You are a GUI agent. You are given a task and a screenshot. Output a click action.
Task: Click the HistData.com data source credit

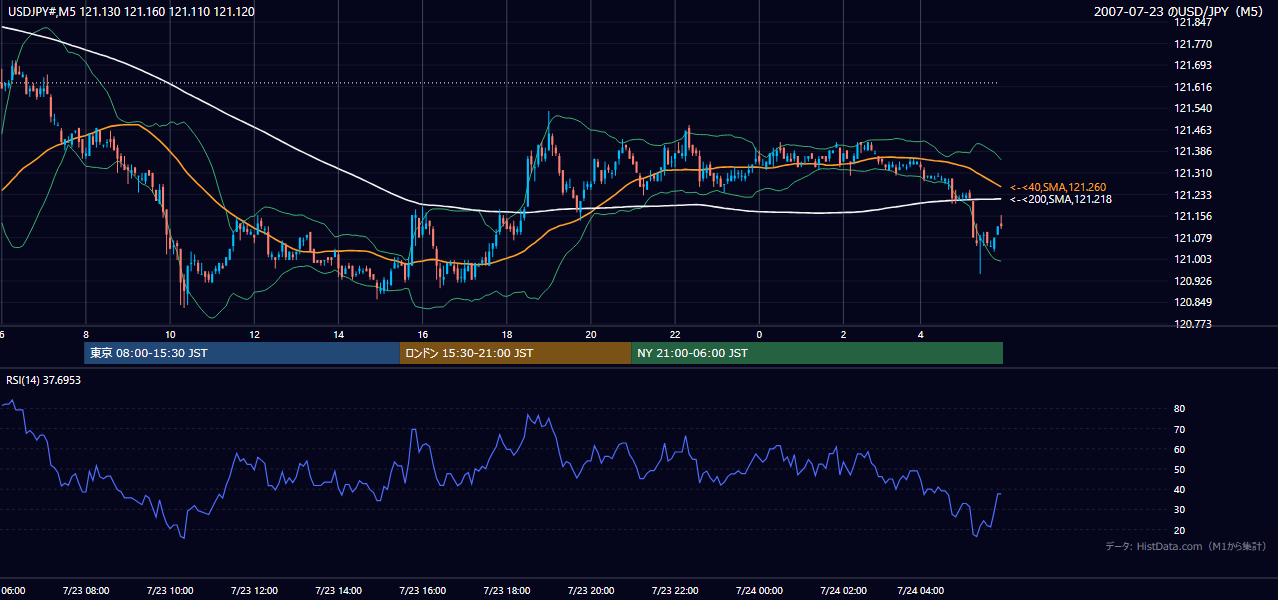point(1186,546)
